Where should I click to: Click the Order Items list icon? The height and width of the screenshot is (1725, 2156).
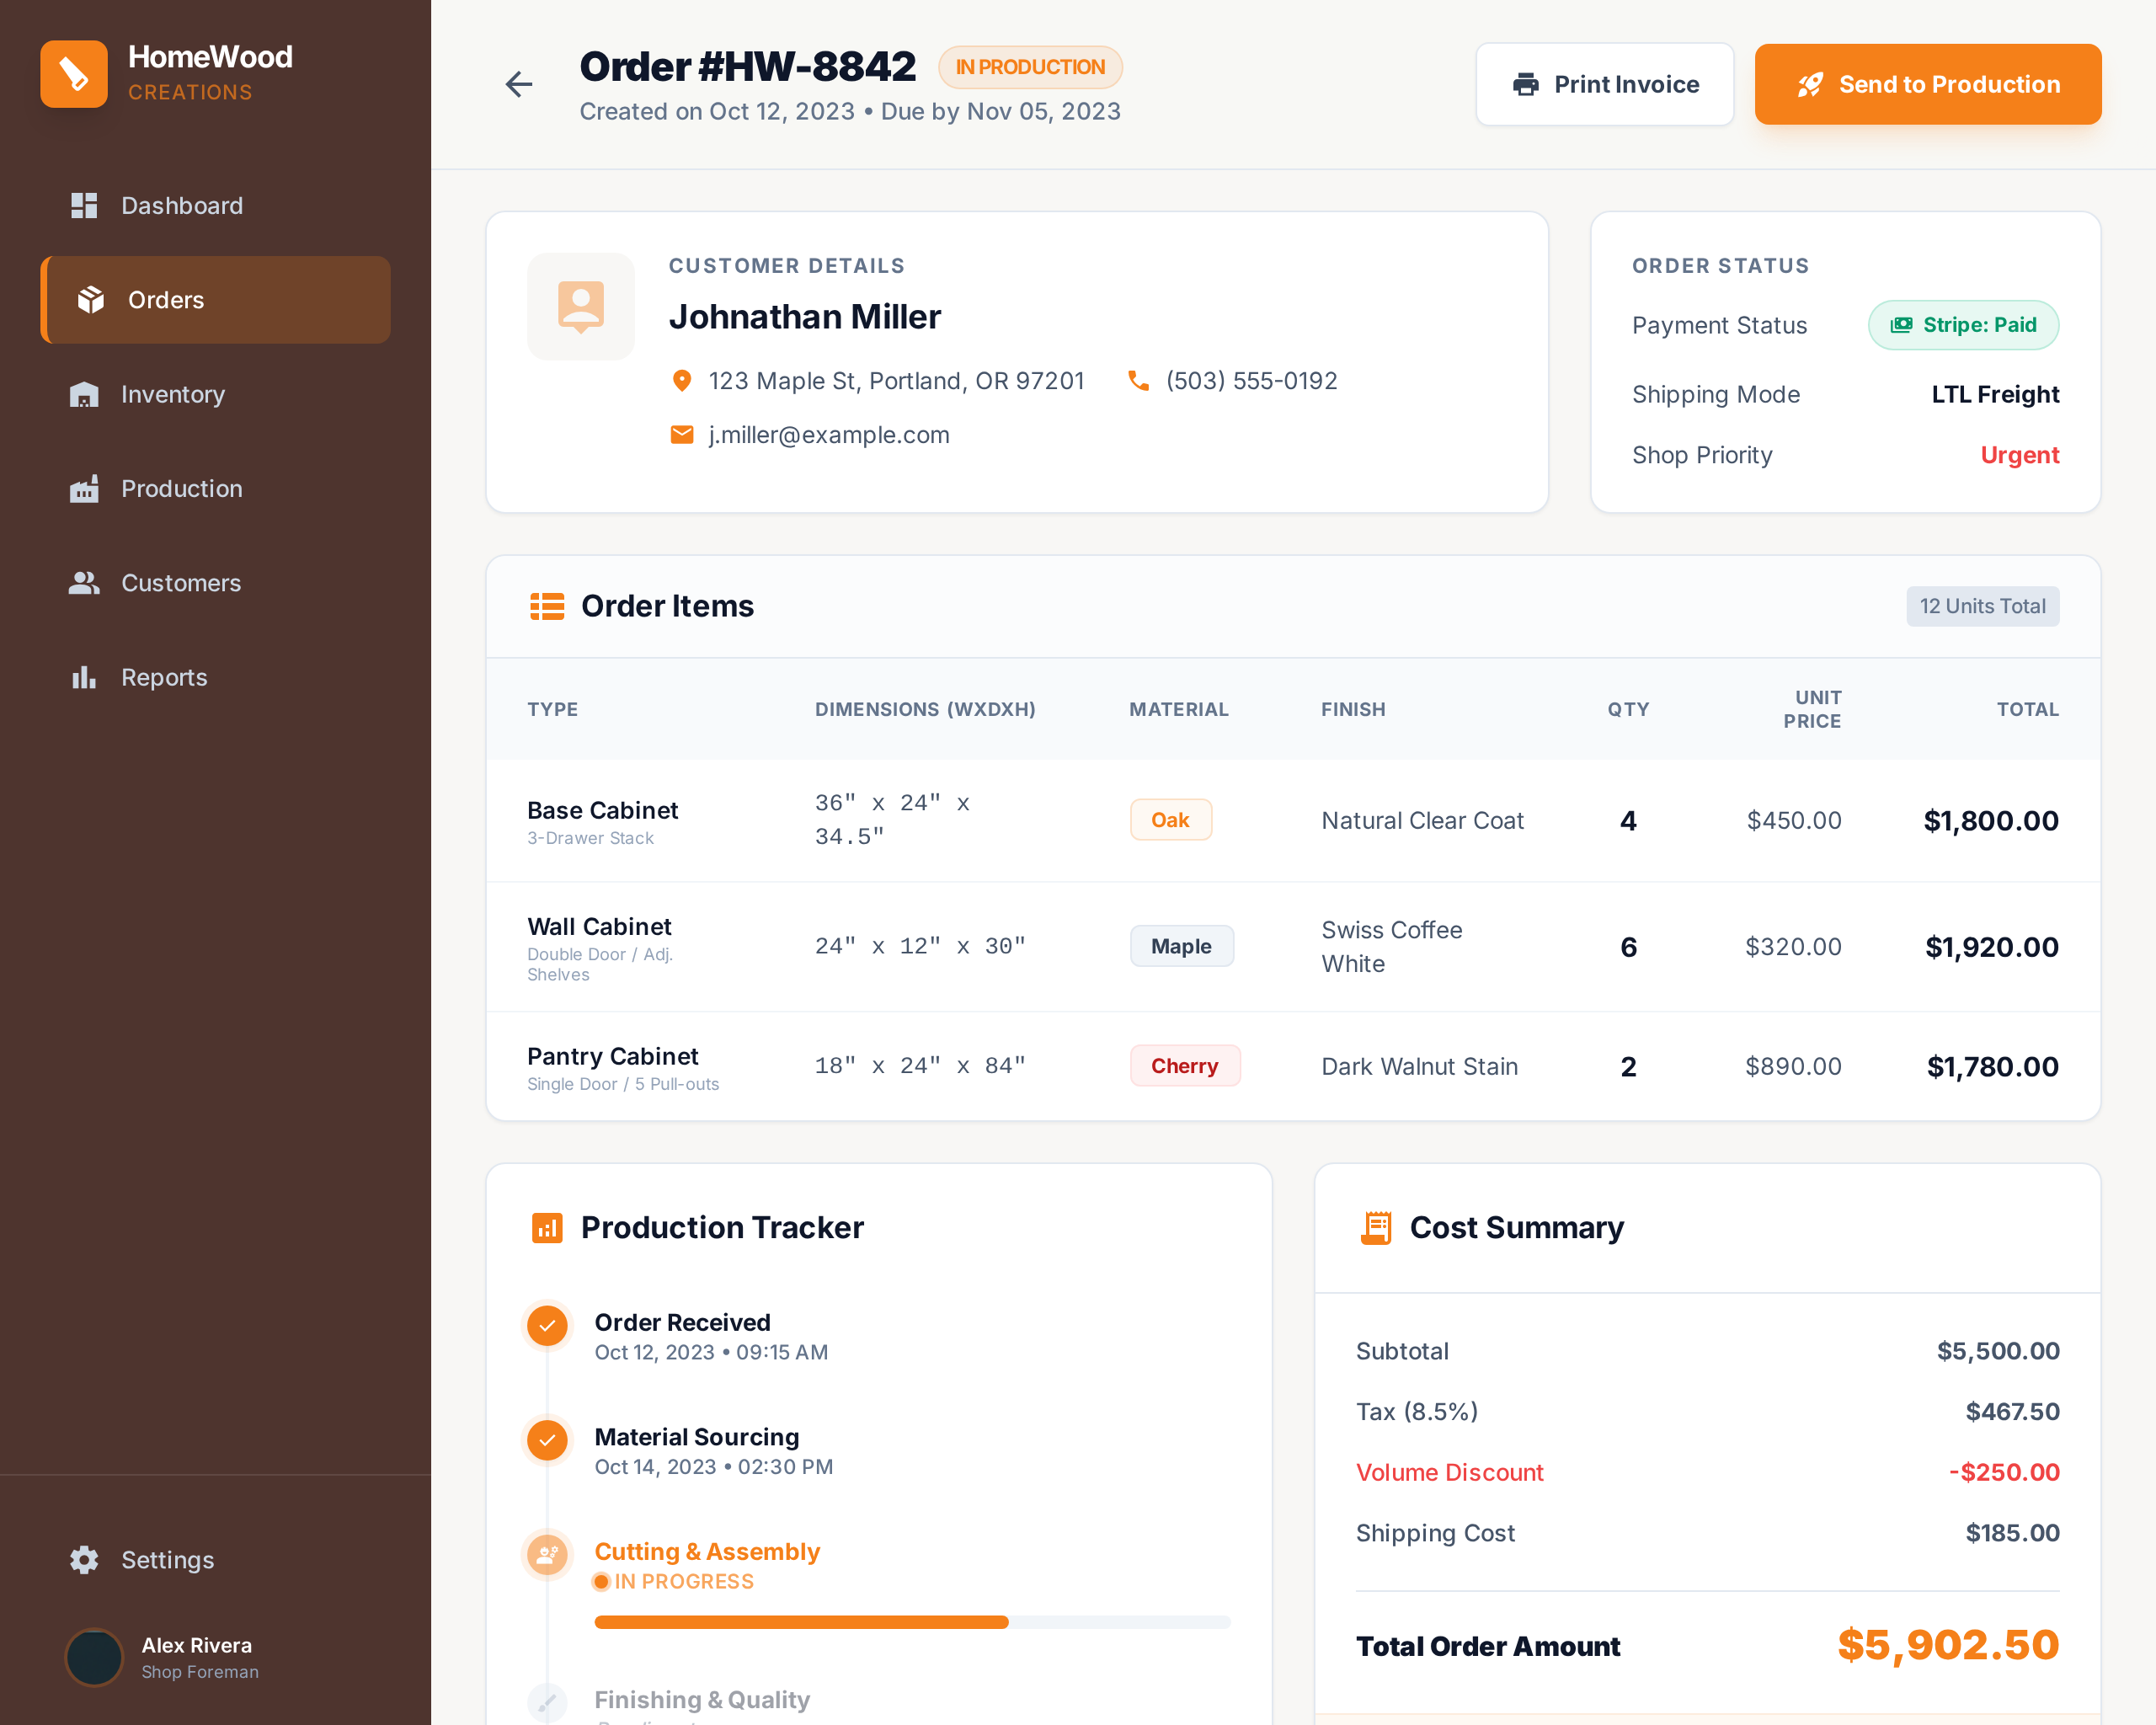point(547,606)
